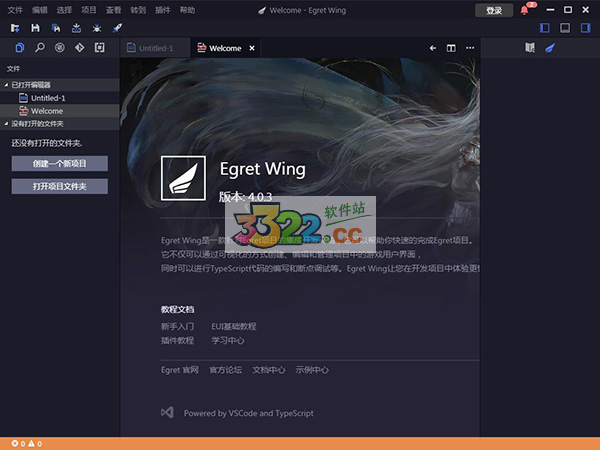The image size is (600, 450).
Task: Click the new project toolbar icon
Action: click(15, 28)
